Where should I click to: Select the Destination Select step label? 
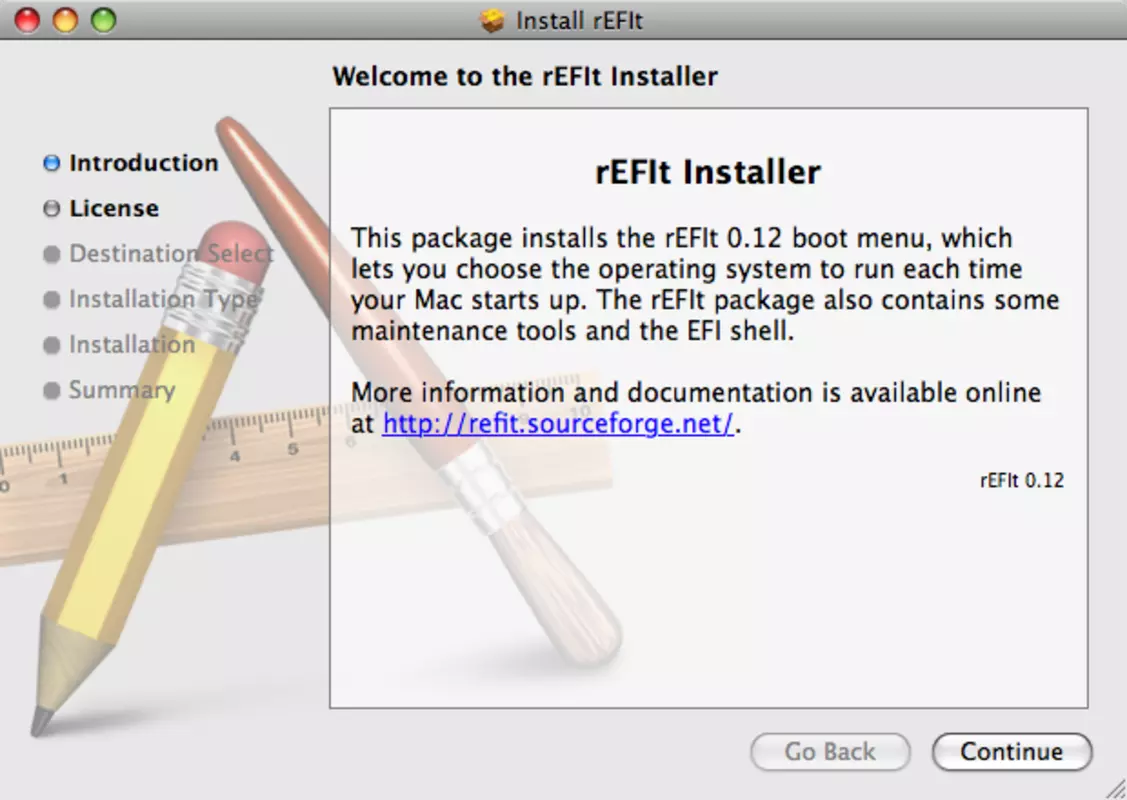tap(171, 254)
